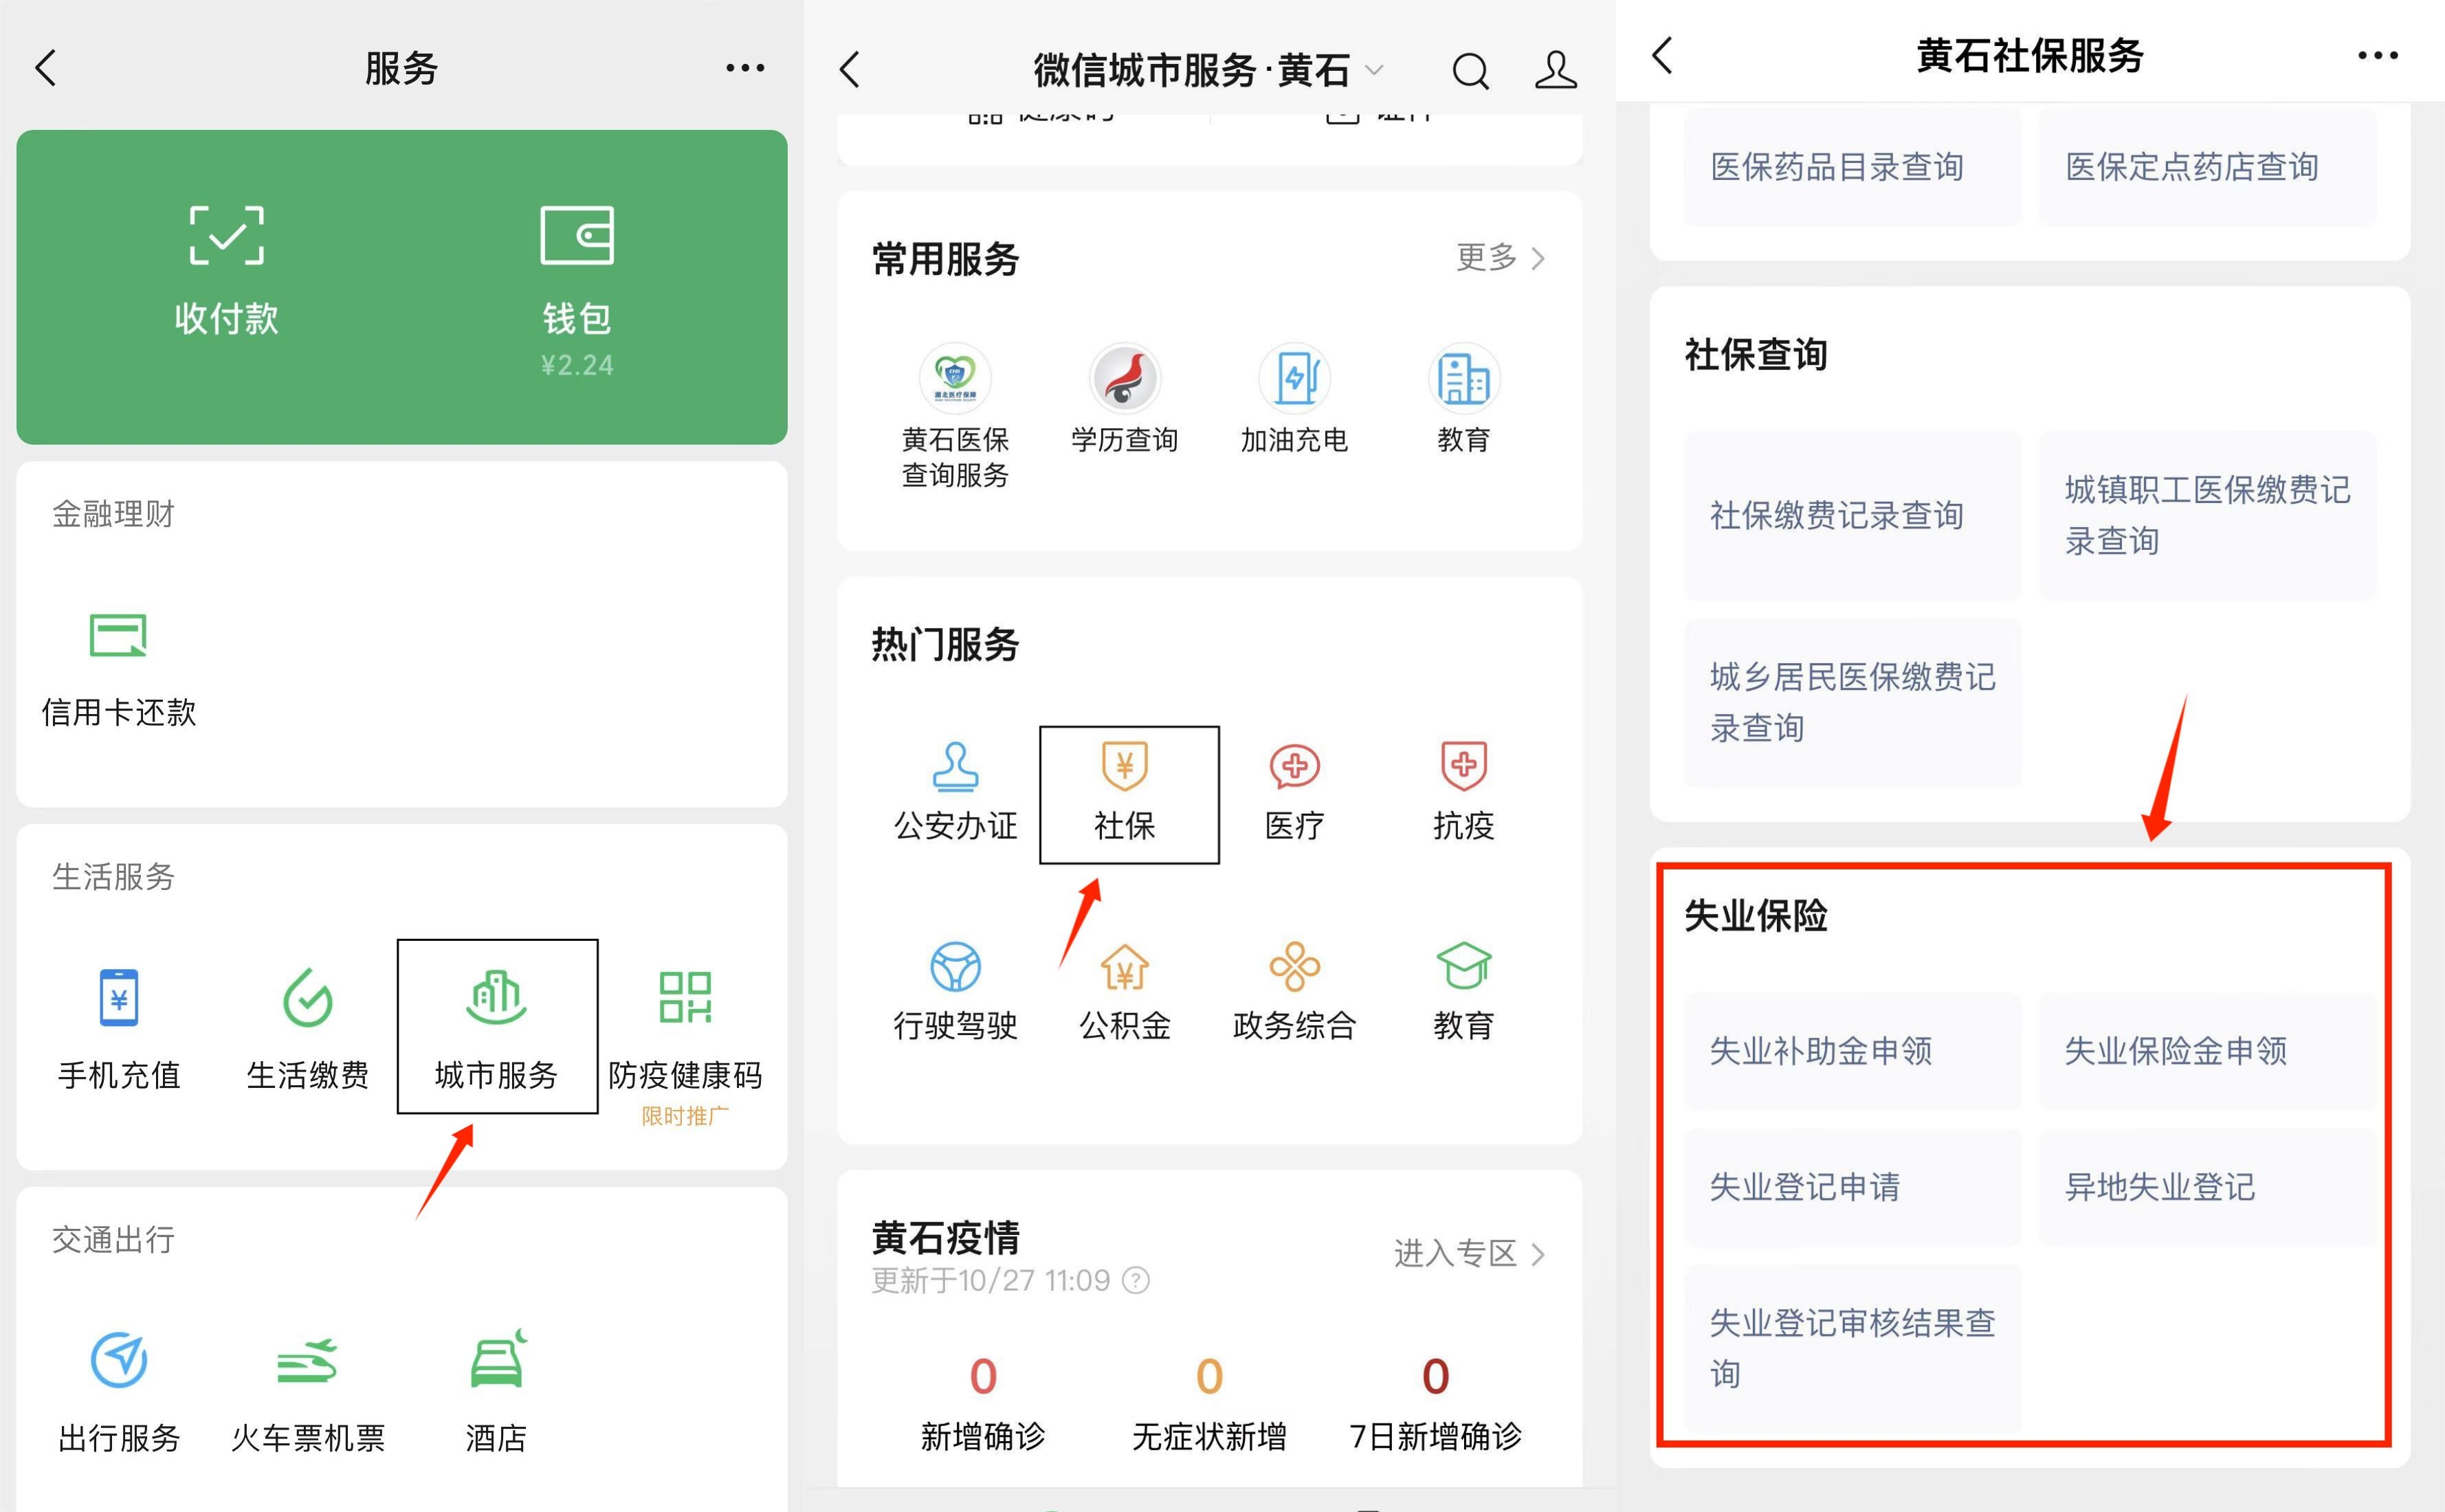Tap the 防疫健康码 QR code icon
The height and width of the screenshot is (1512, 2445).
click(x=685, y=998)
